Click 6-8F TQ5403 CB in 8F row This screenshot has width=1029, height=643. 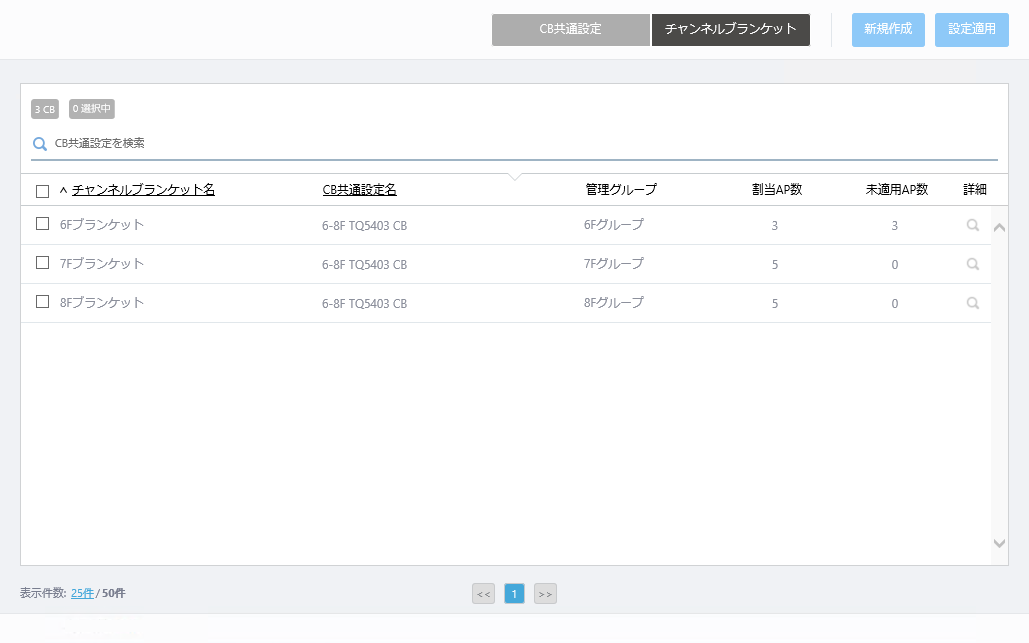[x=364, y=304]
